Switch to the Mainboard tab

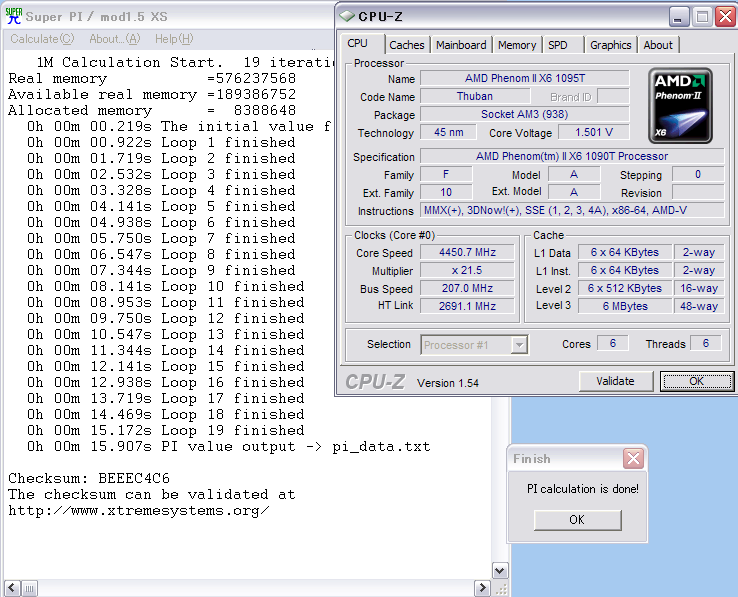click(x=461, y=45)
